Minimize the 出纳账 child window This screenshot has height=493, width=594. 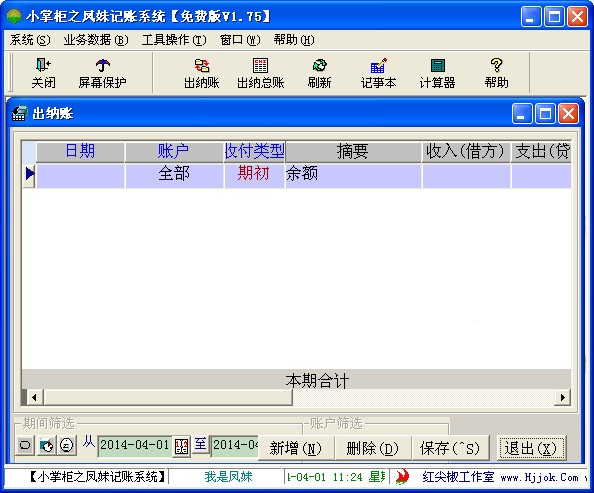pyautogui.click(x=522, y=113)
